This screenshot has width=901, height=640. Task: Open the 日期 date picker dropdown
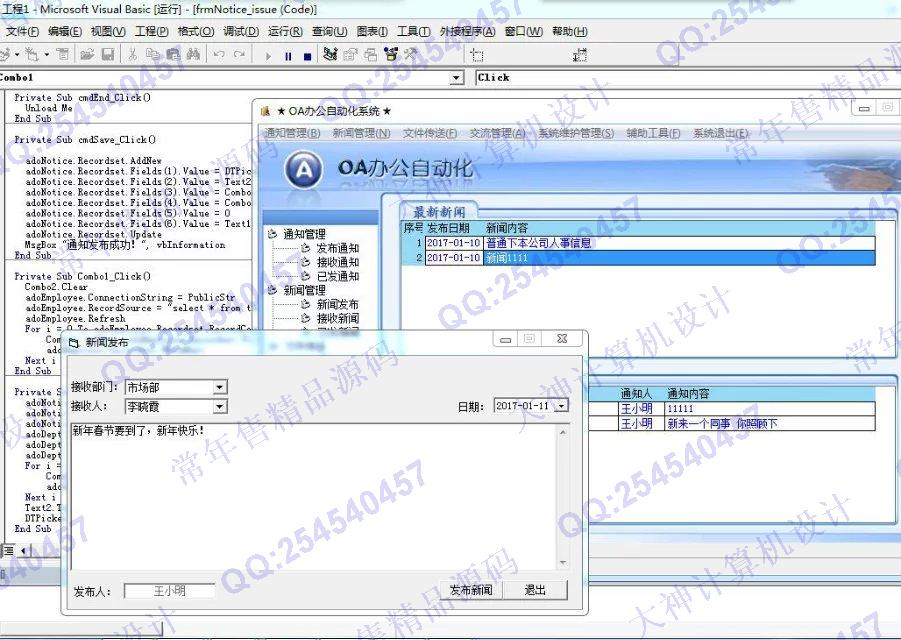point(561,406)
